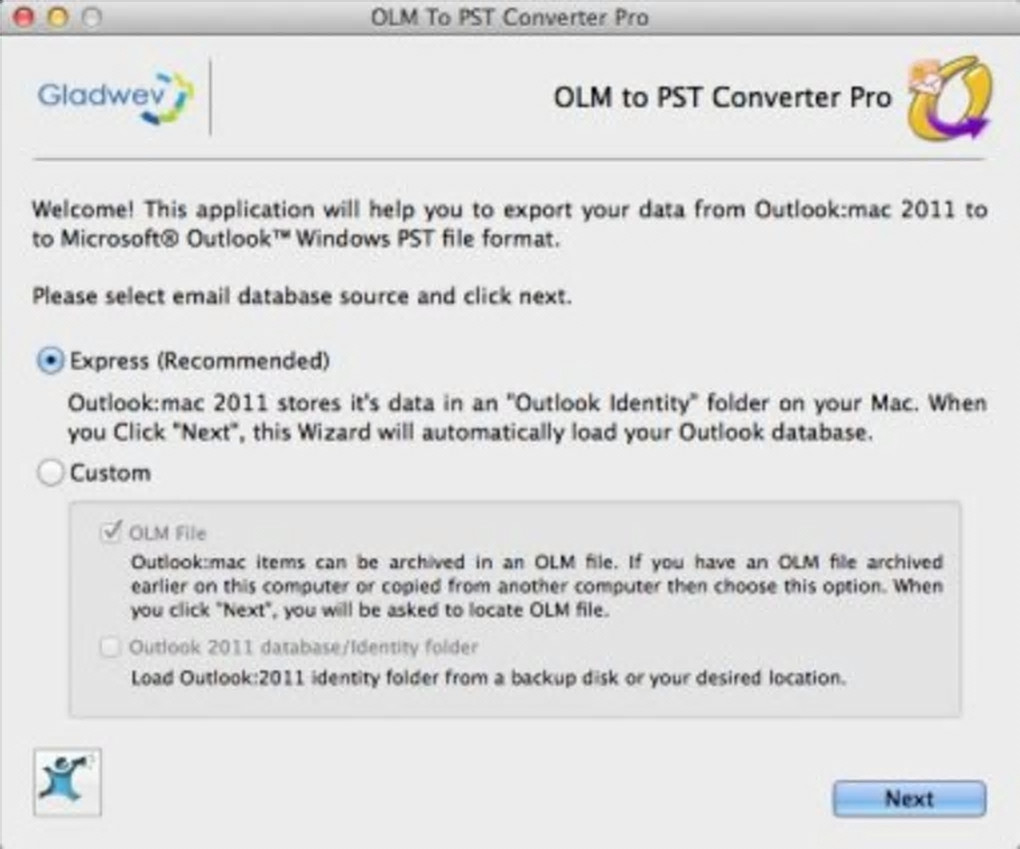Click the vertical divider beside Gladwev logo
1020x849 pixels.
click(x=210, y=97)
